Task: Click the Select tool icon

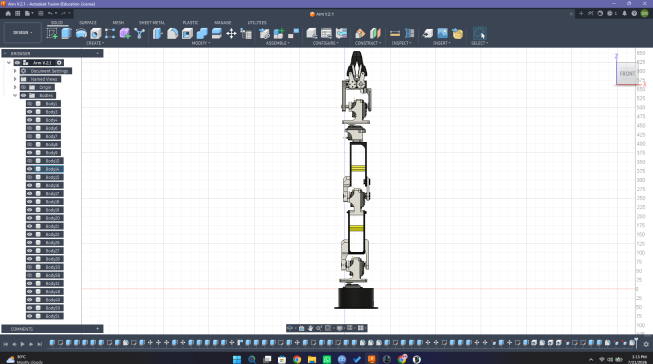Action: (479, 33)
